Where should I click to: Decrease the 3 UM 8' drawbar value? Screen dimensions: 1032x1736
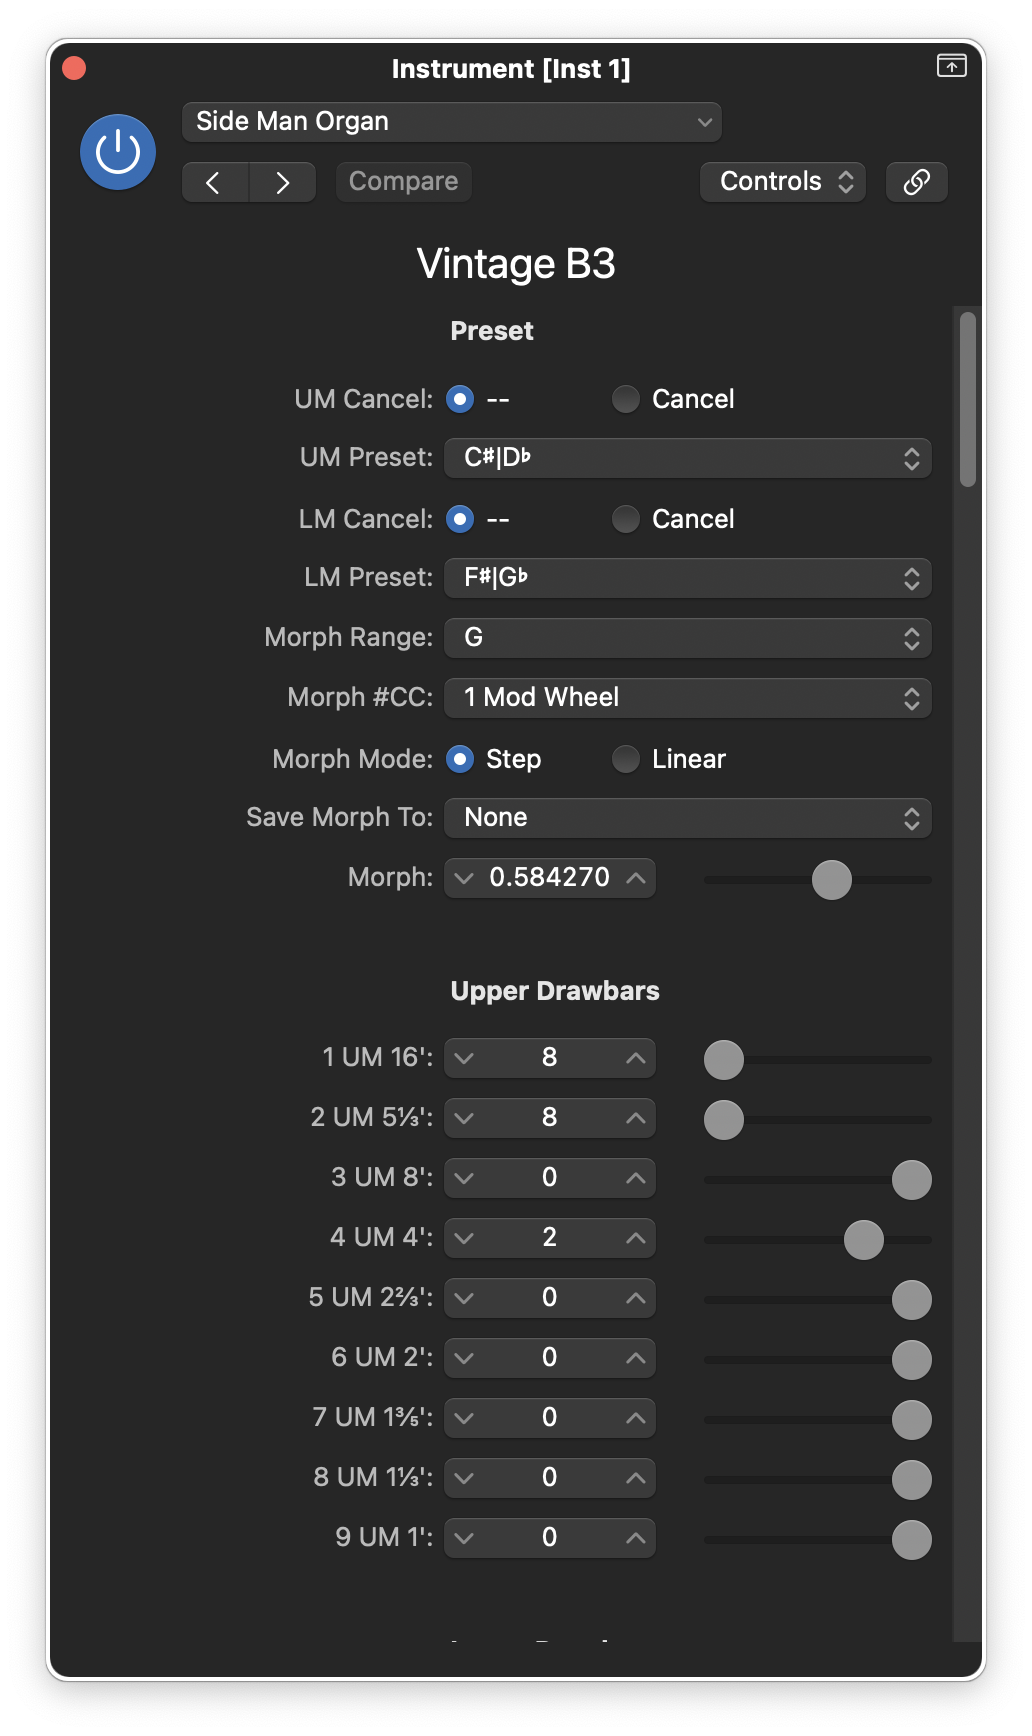tap(464, 1178)
